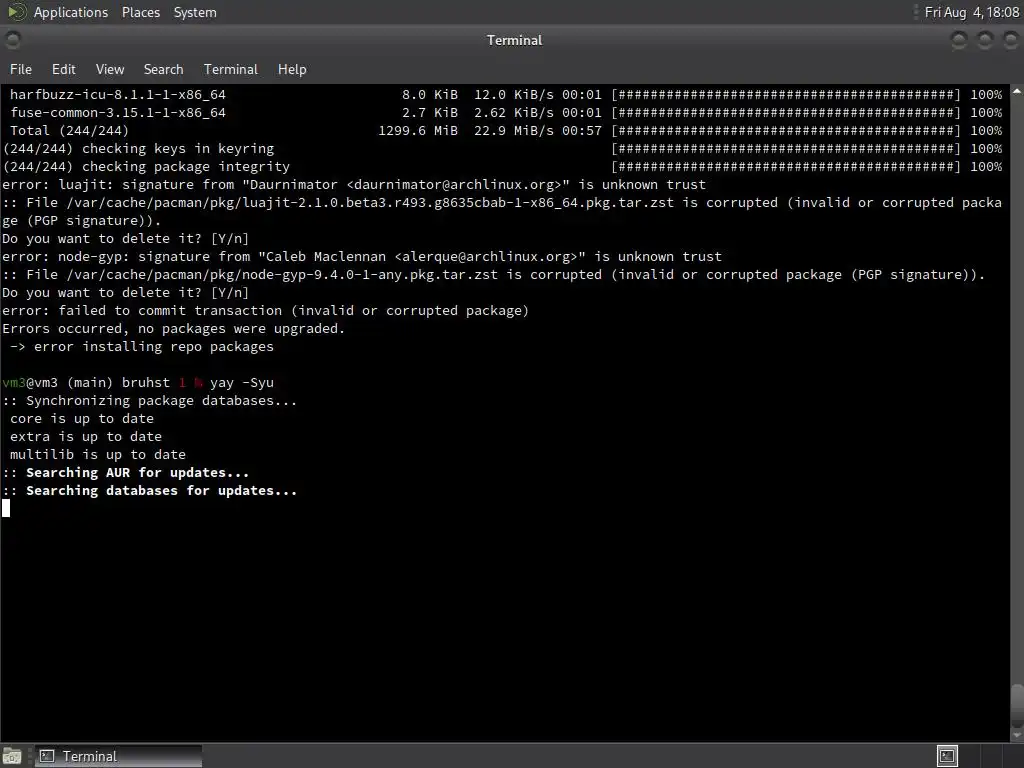This screenshot has width=1024, height=768.
Task: Minimize the Terminal window
Action: pos(959,40)
